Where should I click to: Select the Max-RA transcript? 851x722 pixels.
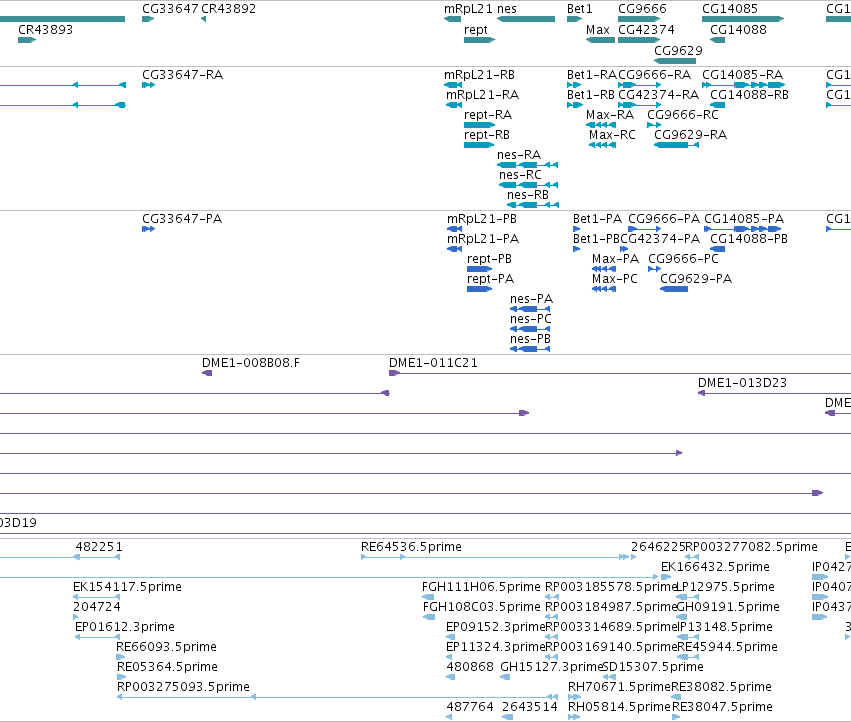coord(601,125)
